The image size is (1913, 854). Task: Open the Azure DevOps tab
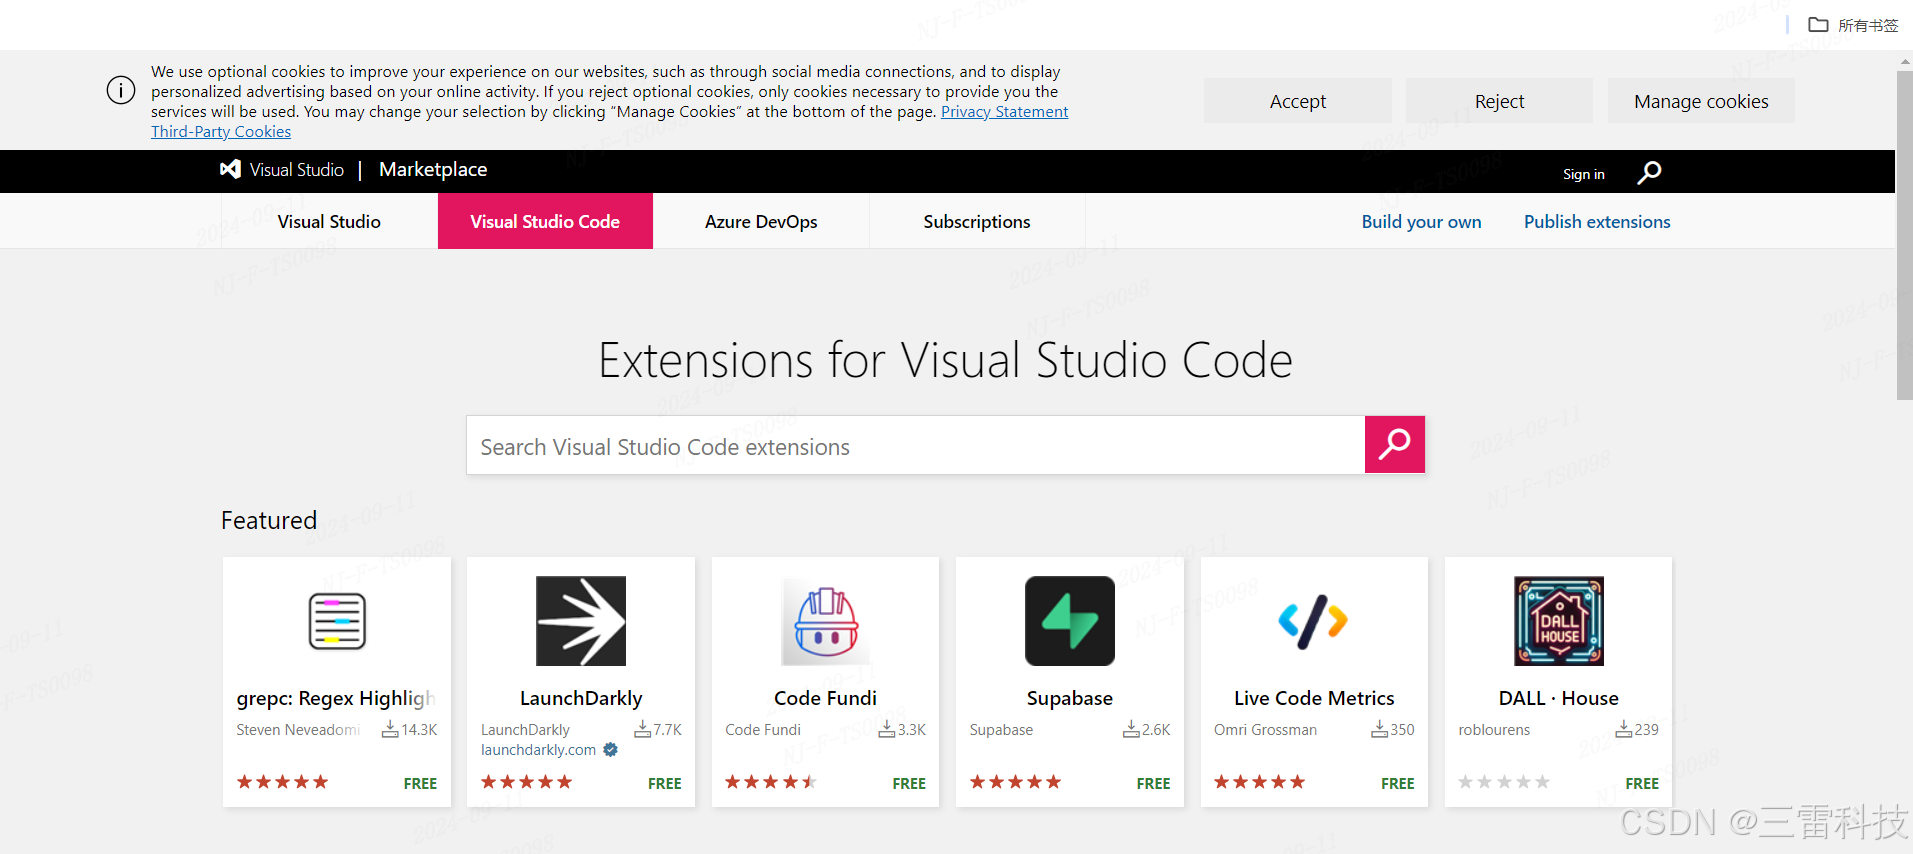pyautogui.click(x=761, y=221)
